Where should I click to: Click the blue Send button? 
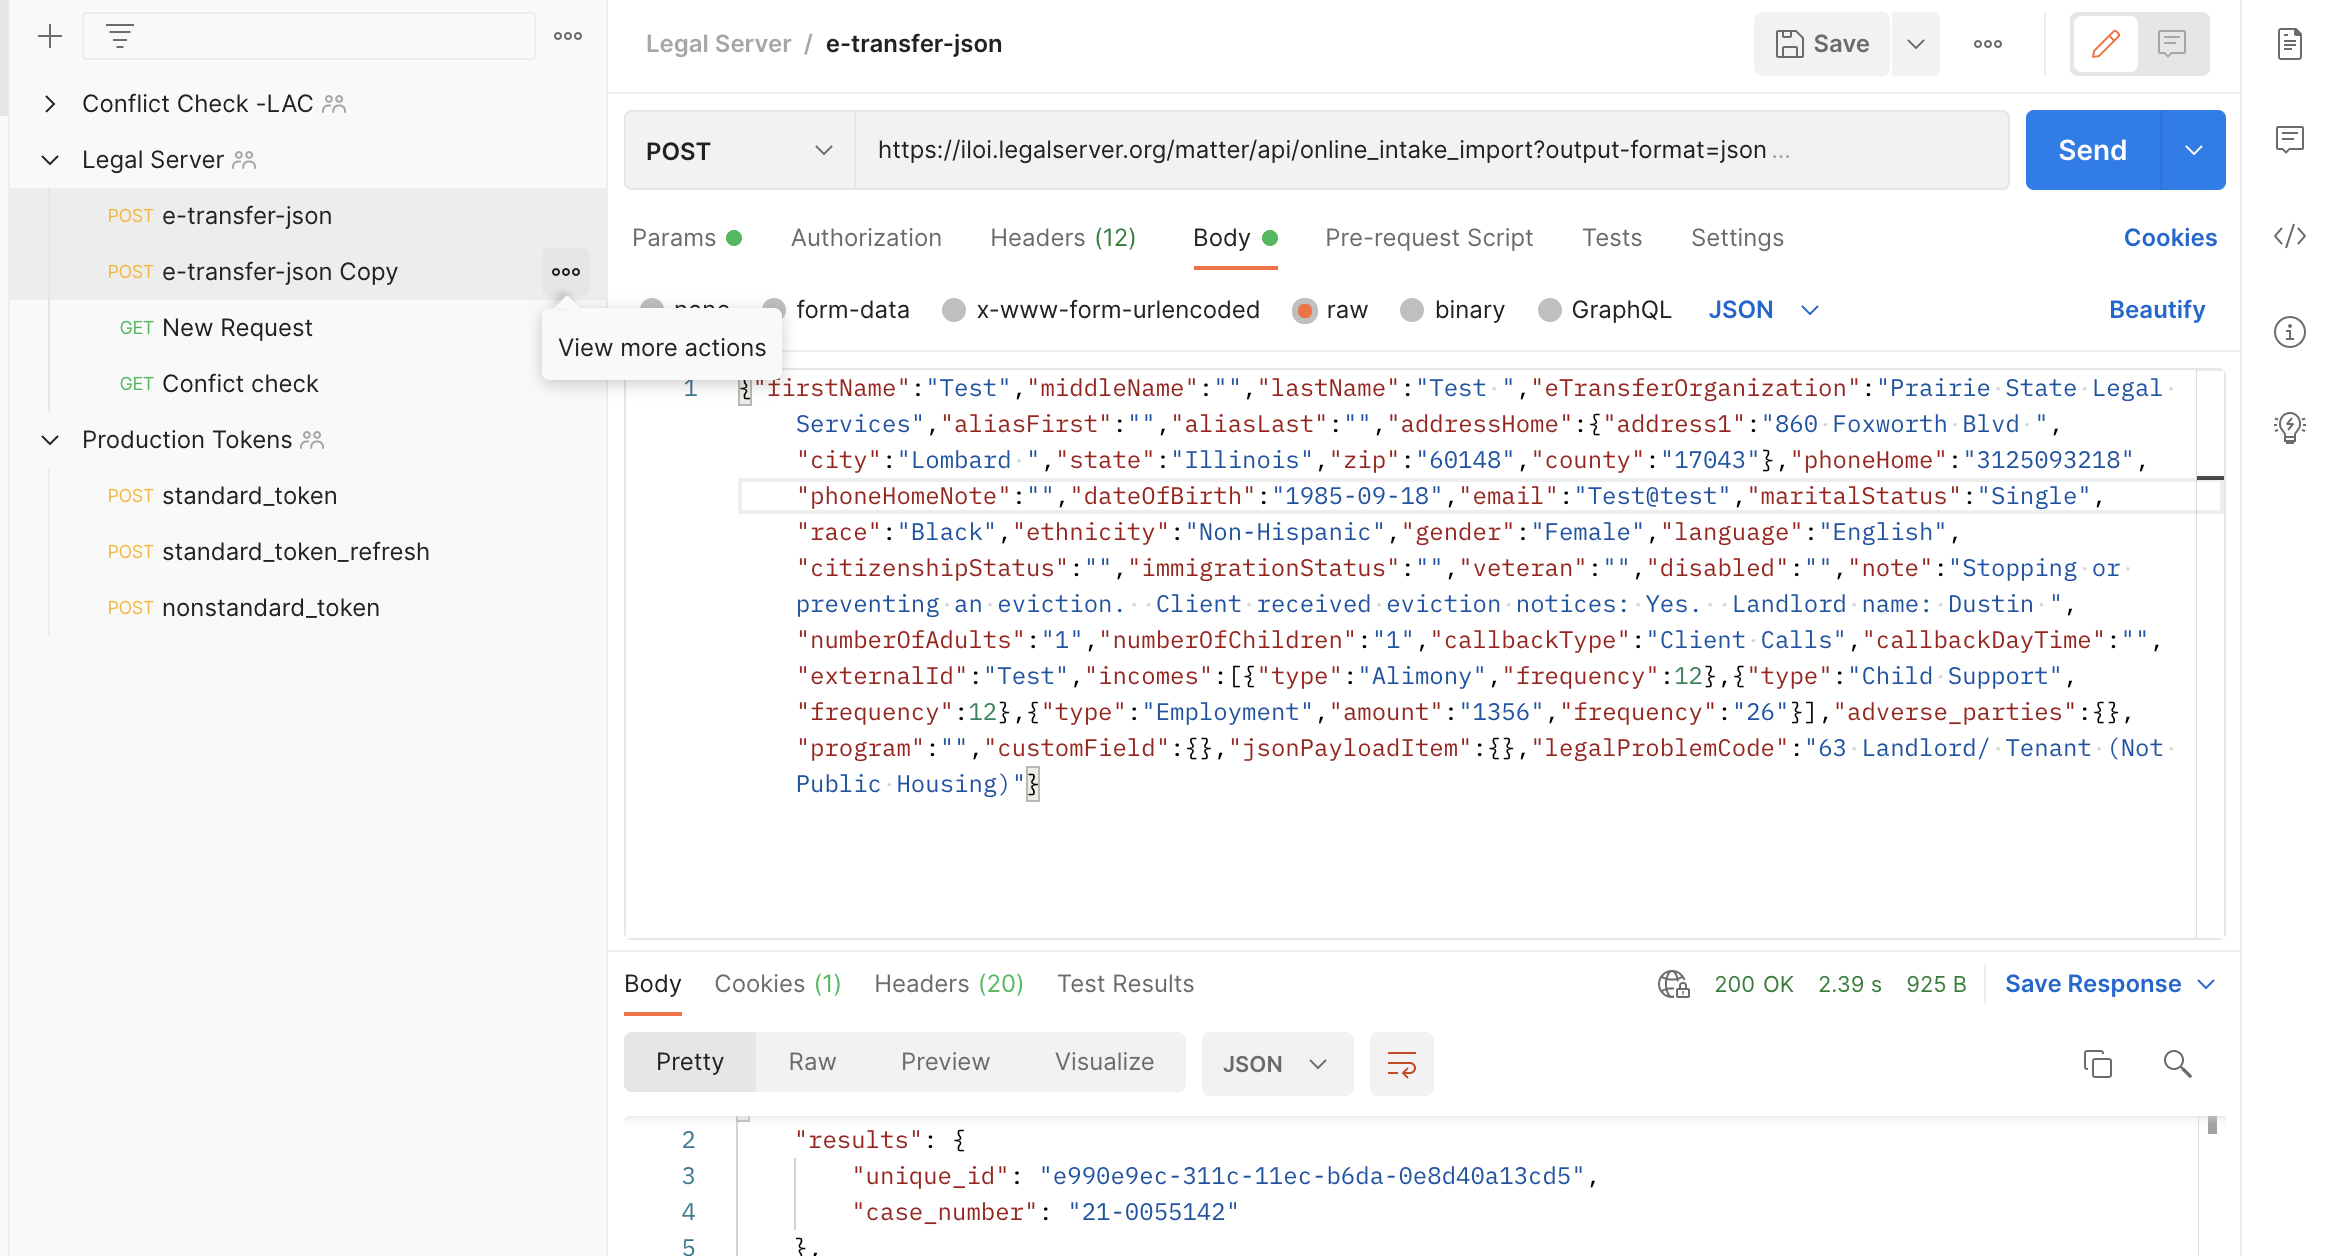(x=2092, y=151)
